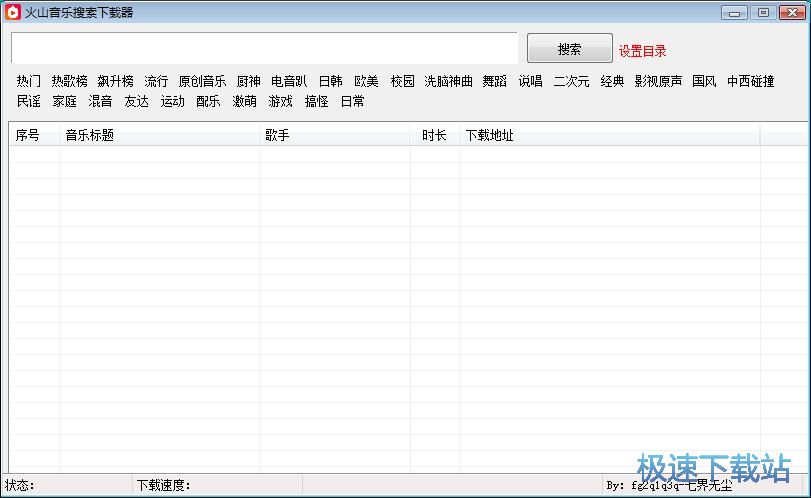
Task: Select the 日韩 category
Action: pos(331,81)
